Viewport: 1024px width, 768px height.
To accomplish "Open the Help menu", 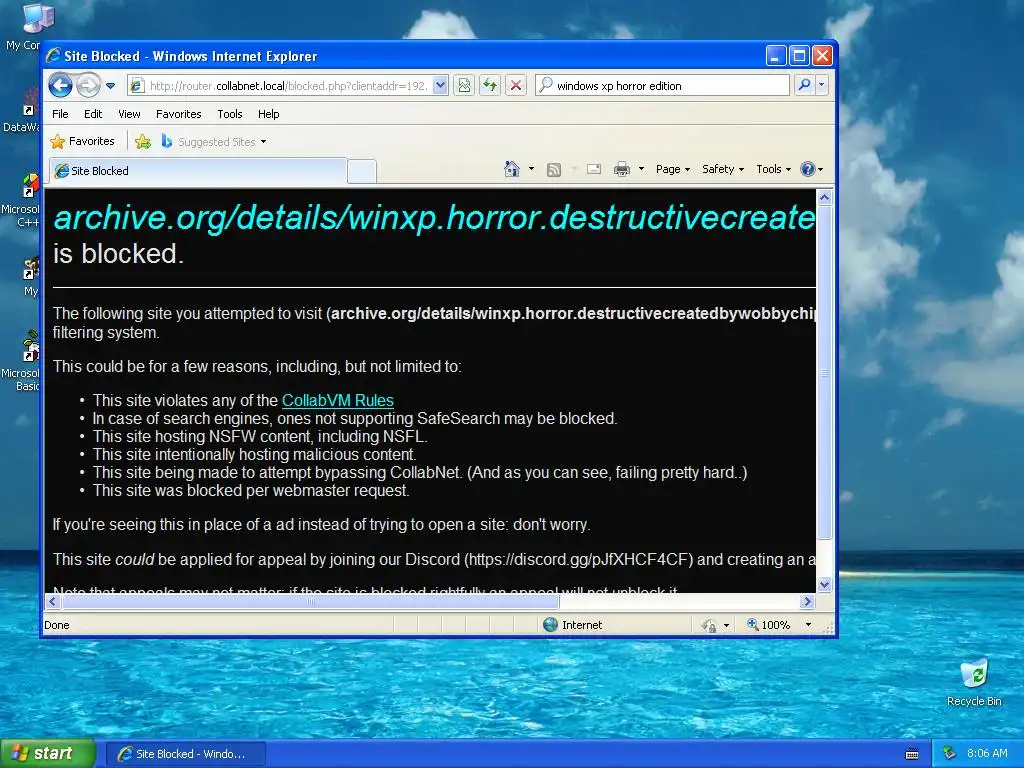I will click(268, 114).
